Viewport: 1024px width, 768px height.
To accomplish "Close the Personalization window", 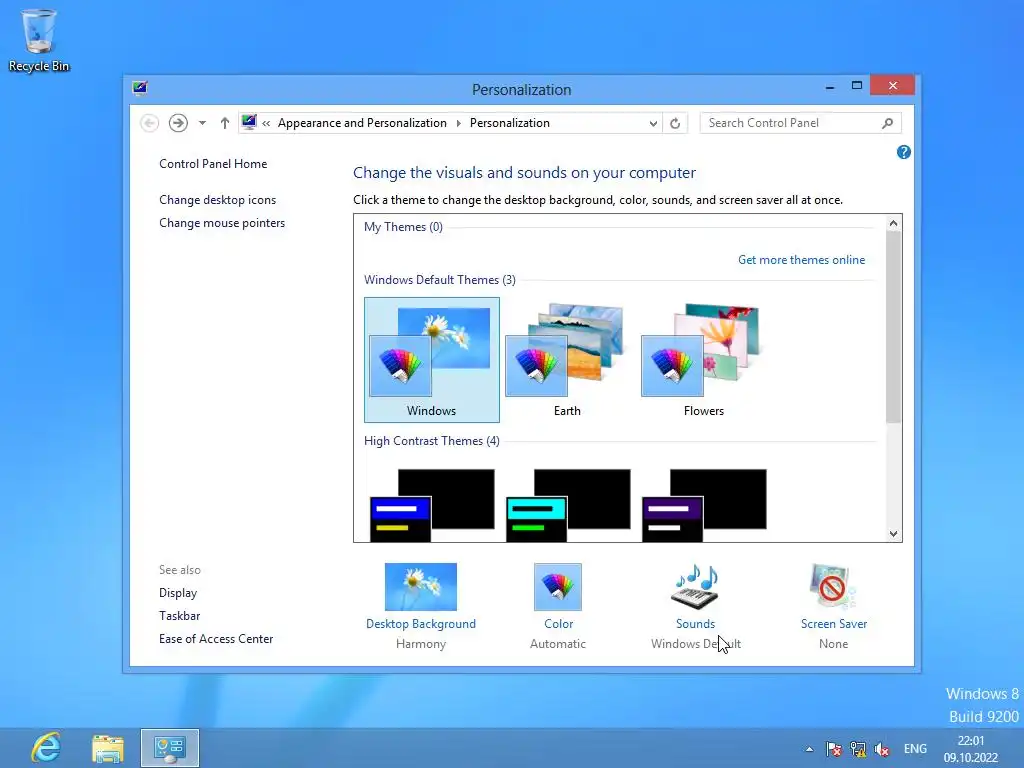I will point(892,86).
